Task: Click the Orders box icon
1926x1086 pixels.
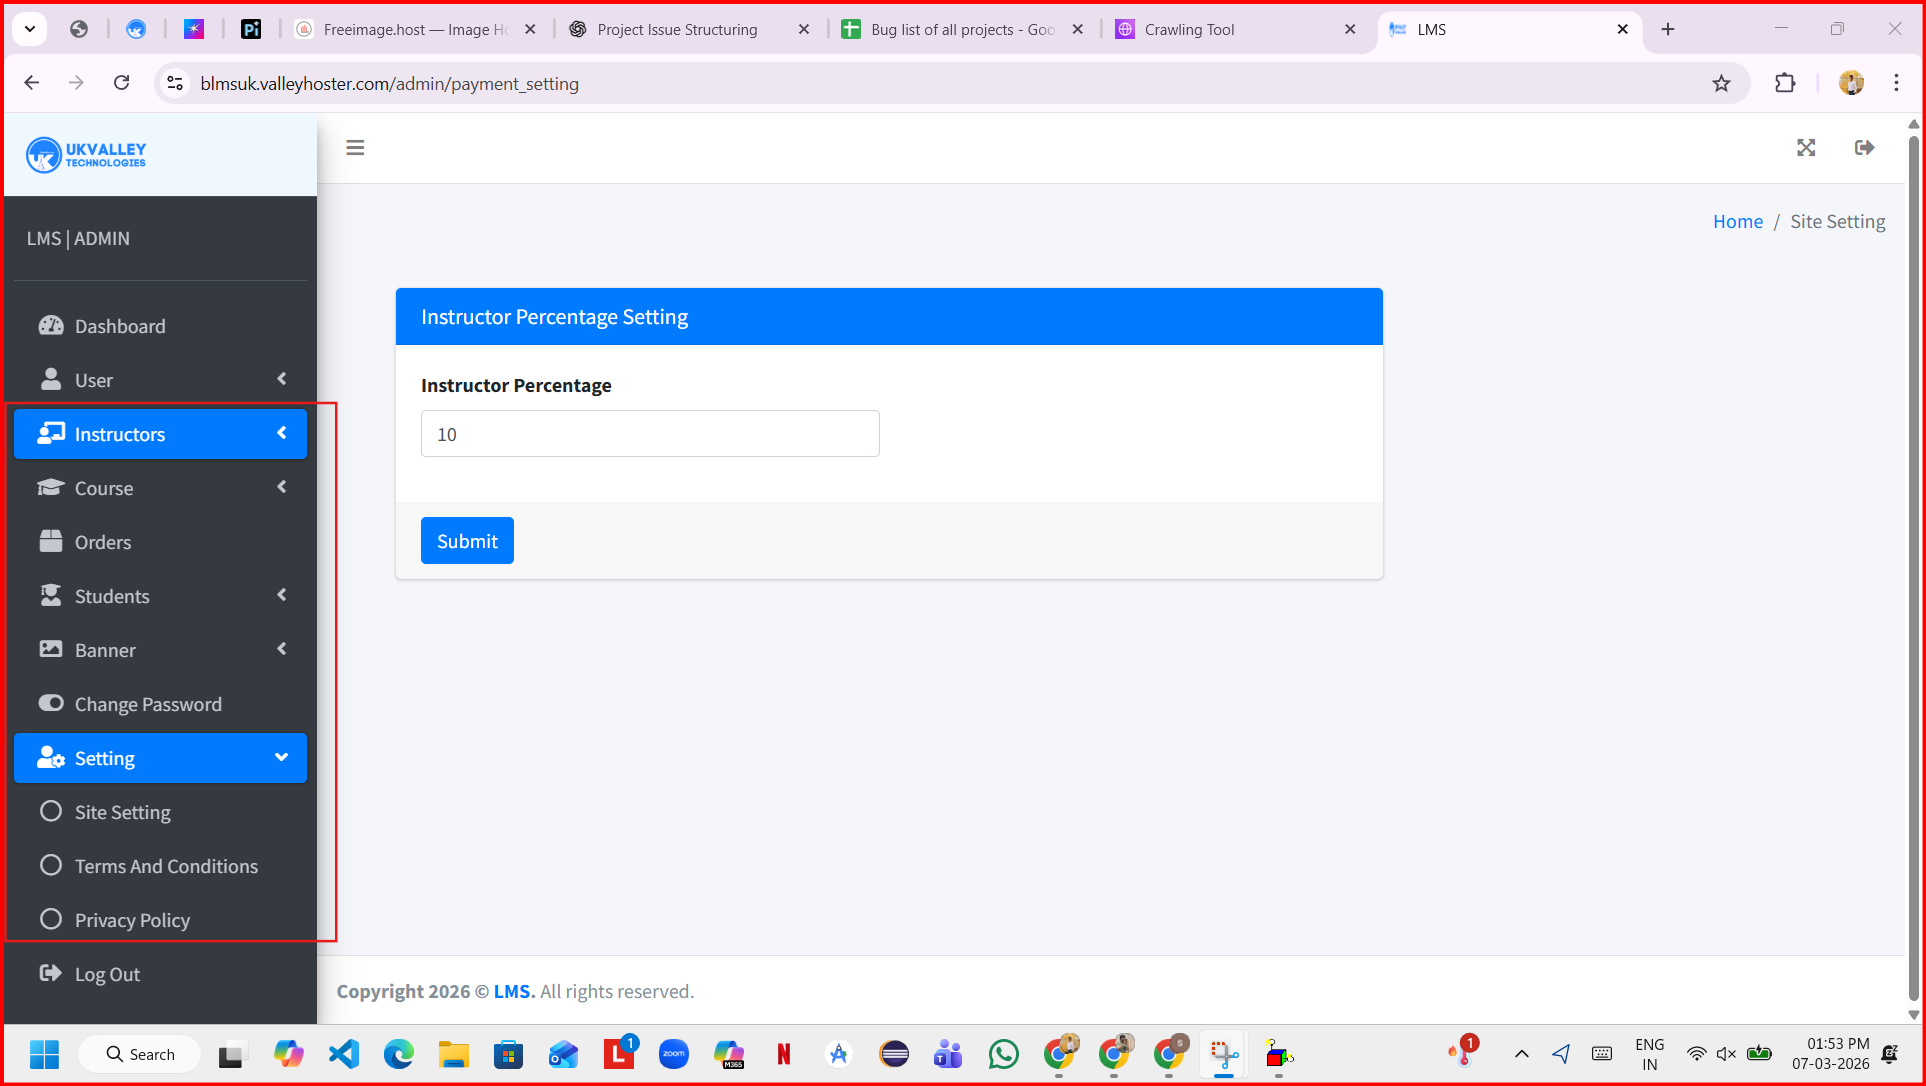Action: 51,542
